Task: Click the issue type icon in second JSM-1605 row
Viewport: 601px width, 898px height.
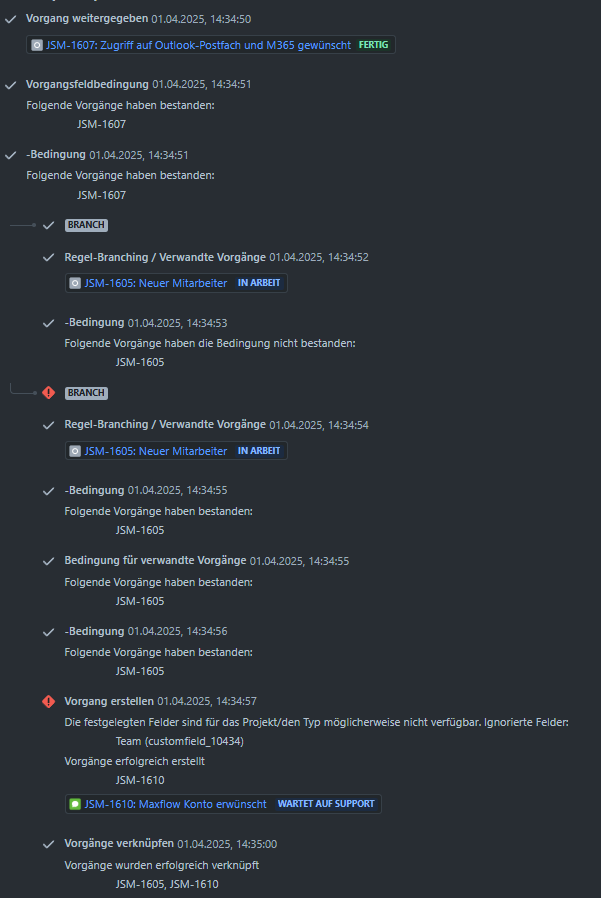Action: (x=74, y=451)
